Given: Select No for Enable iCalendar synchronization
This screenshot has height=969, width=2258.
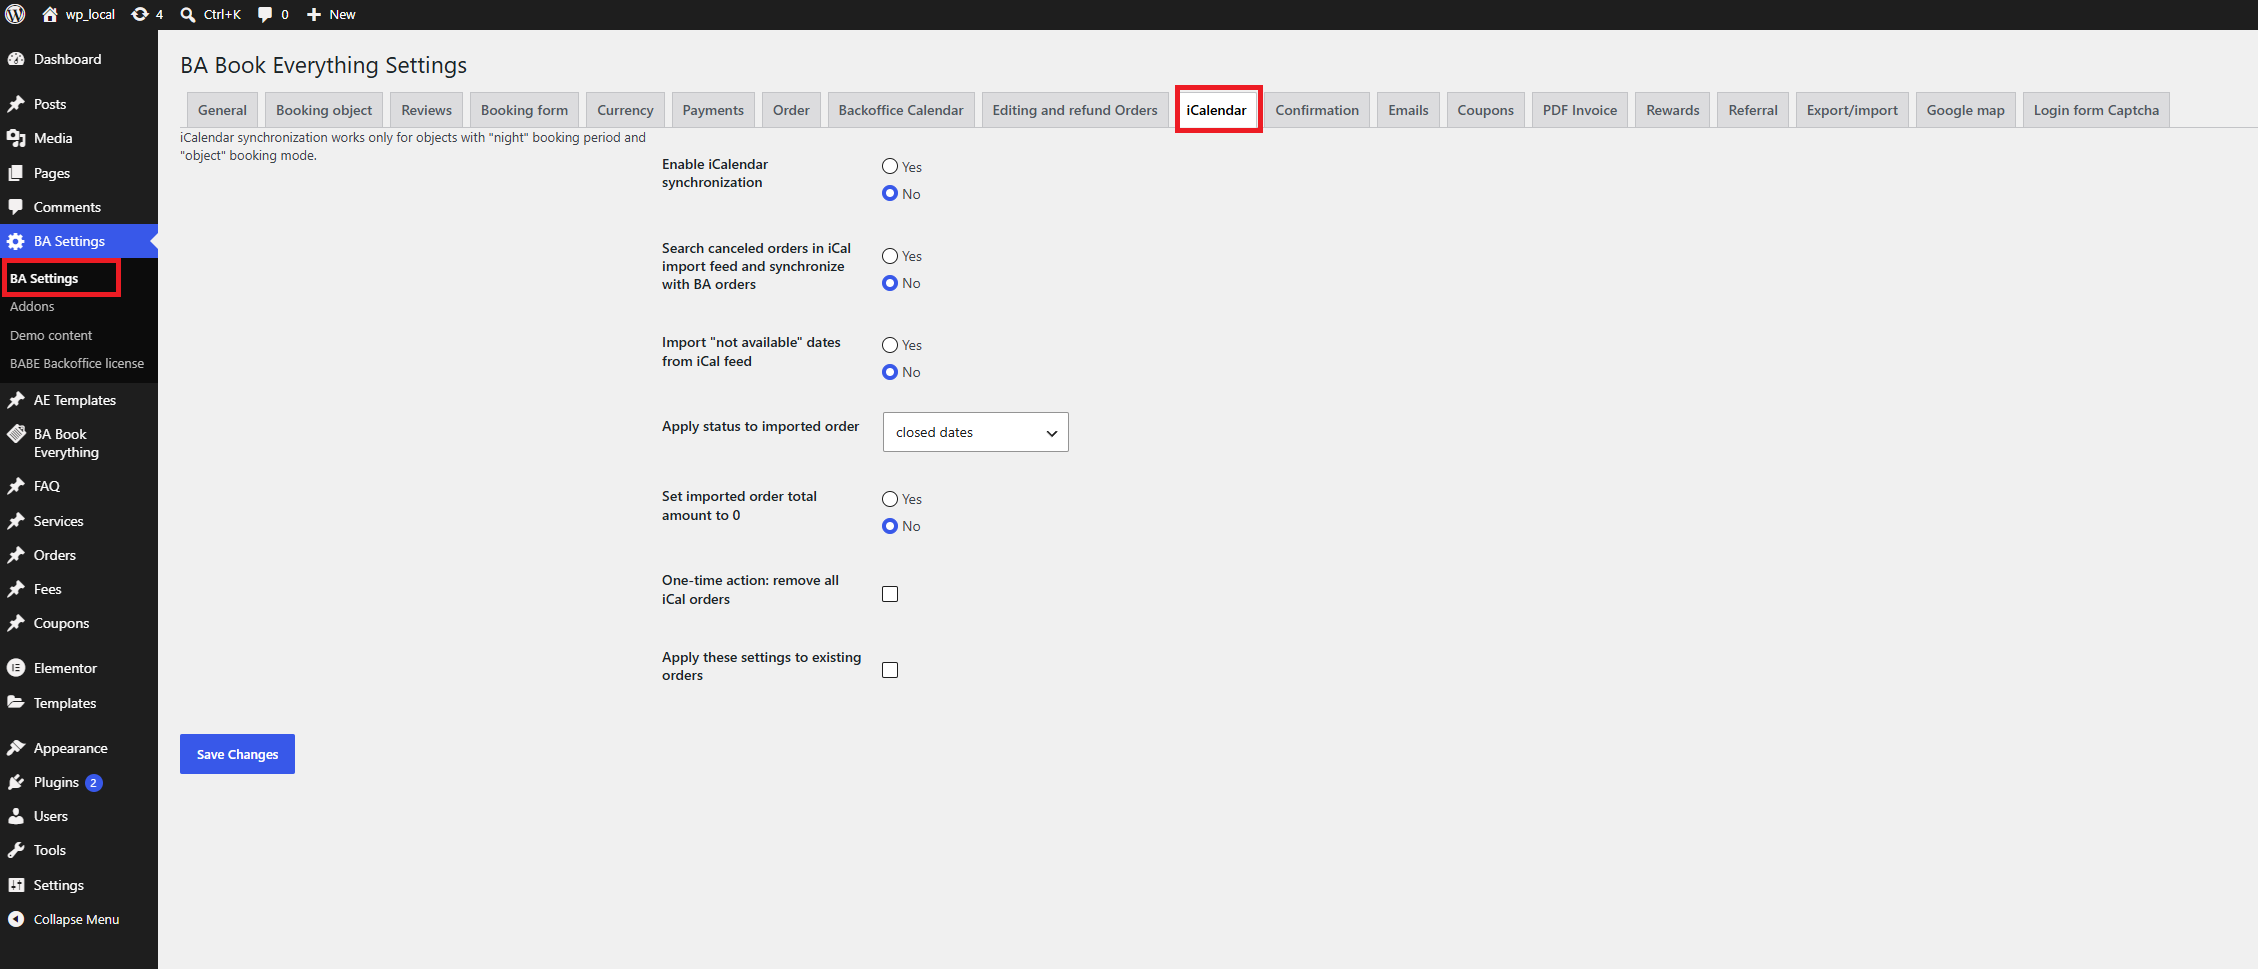Looking at the screenshot, I should click(x=890, y=194).
